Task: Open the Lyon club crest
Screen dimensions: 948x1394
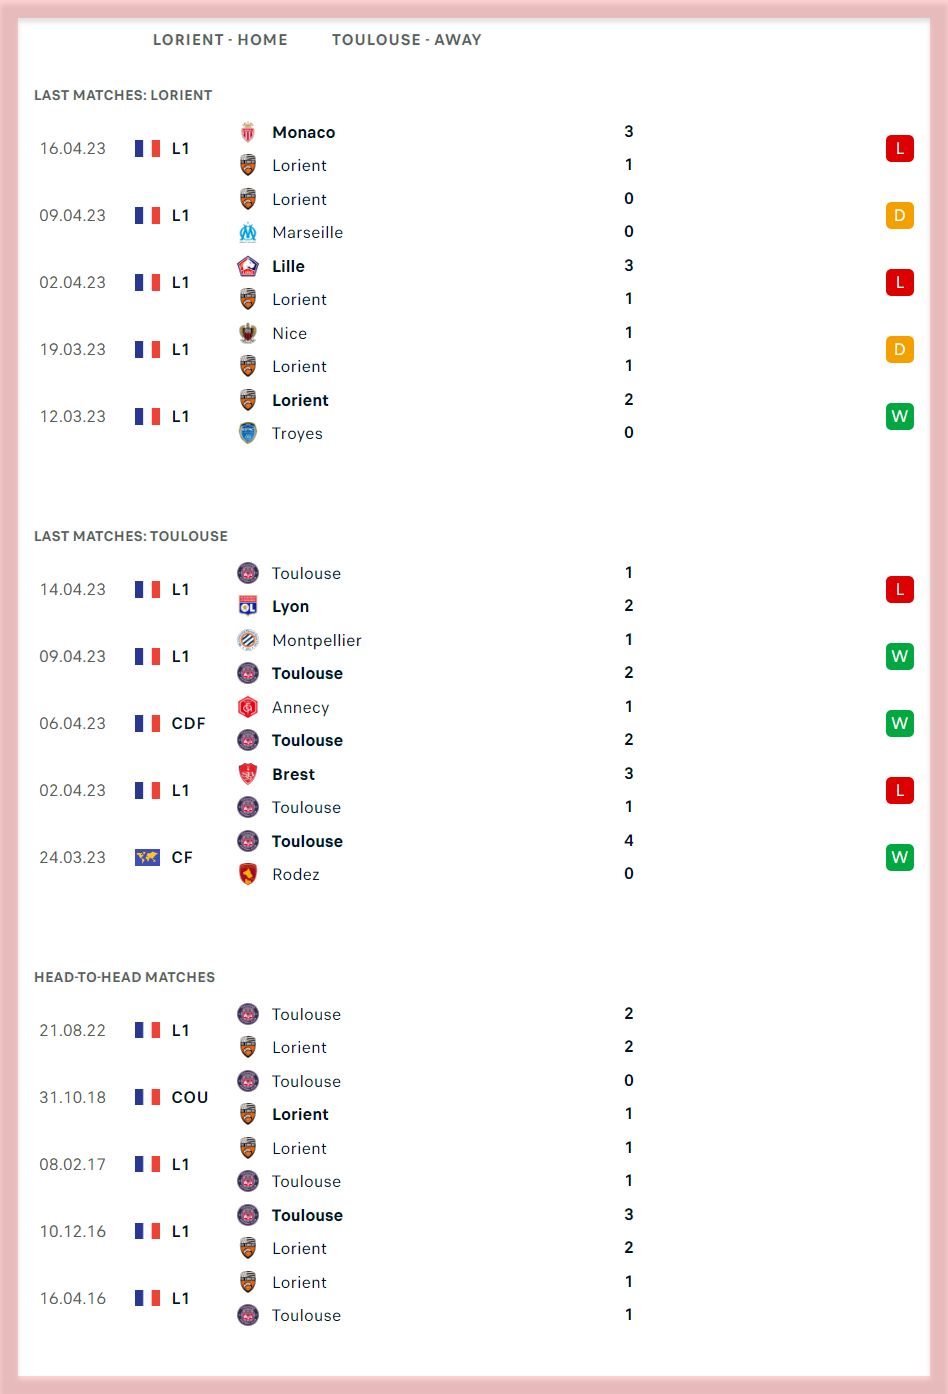Action: coord(248,606)
